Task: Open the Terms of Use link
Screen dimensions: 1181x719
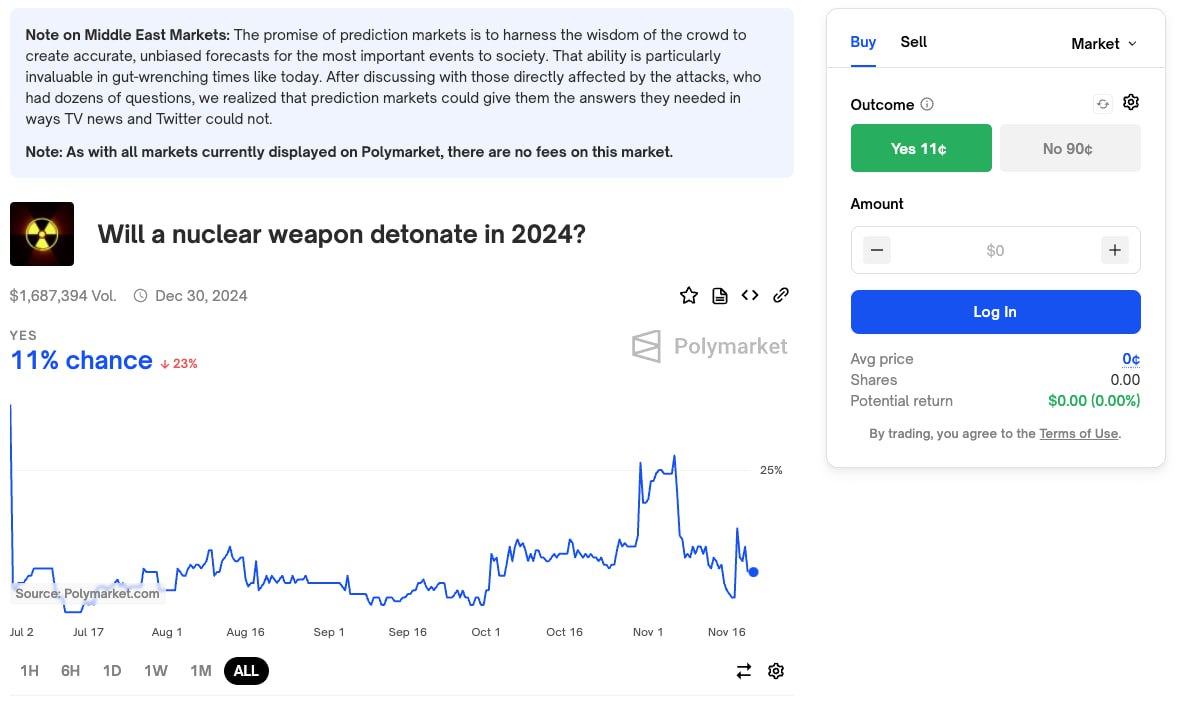Action: (1078, 434)
